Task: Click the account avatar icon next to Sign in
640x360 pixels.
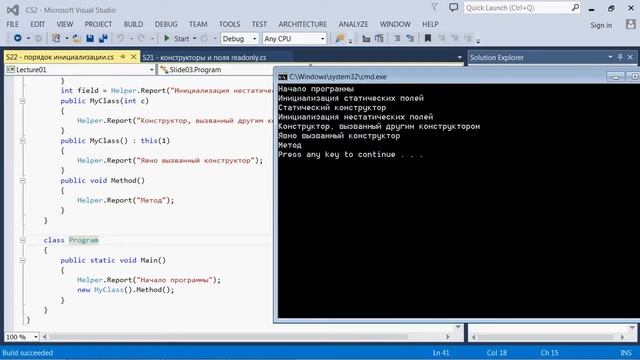Action: 631,24
